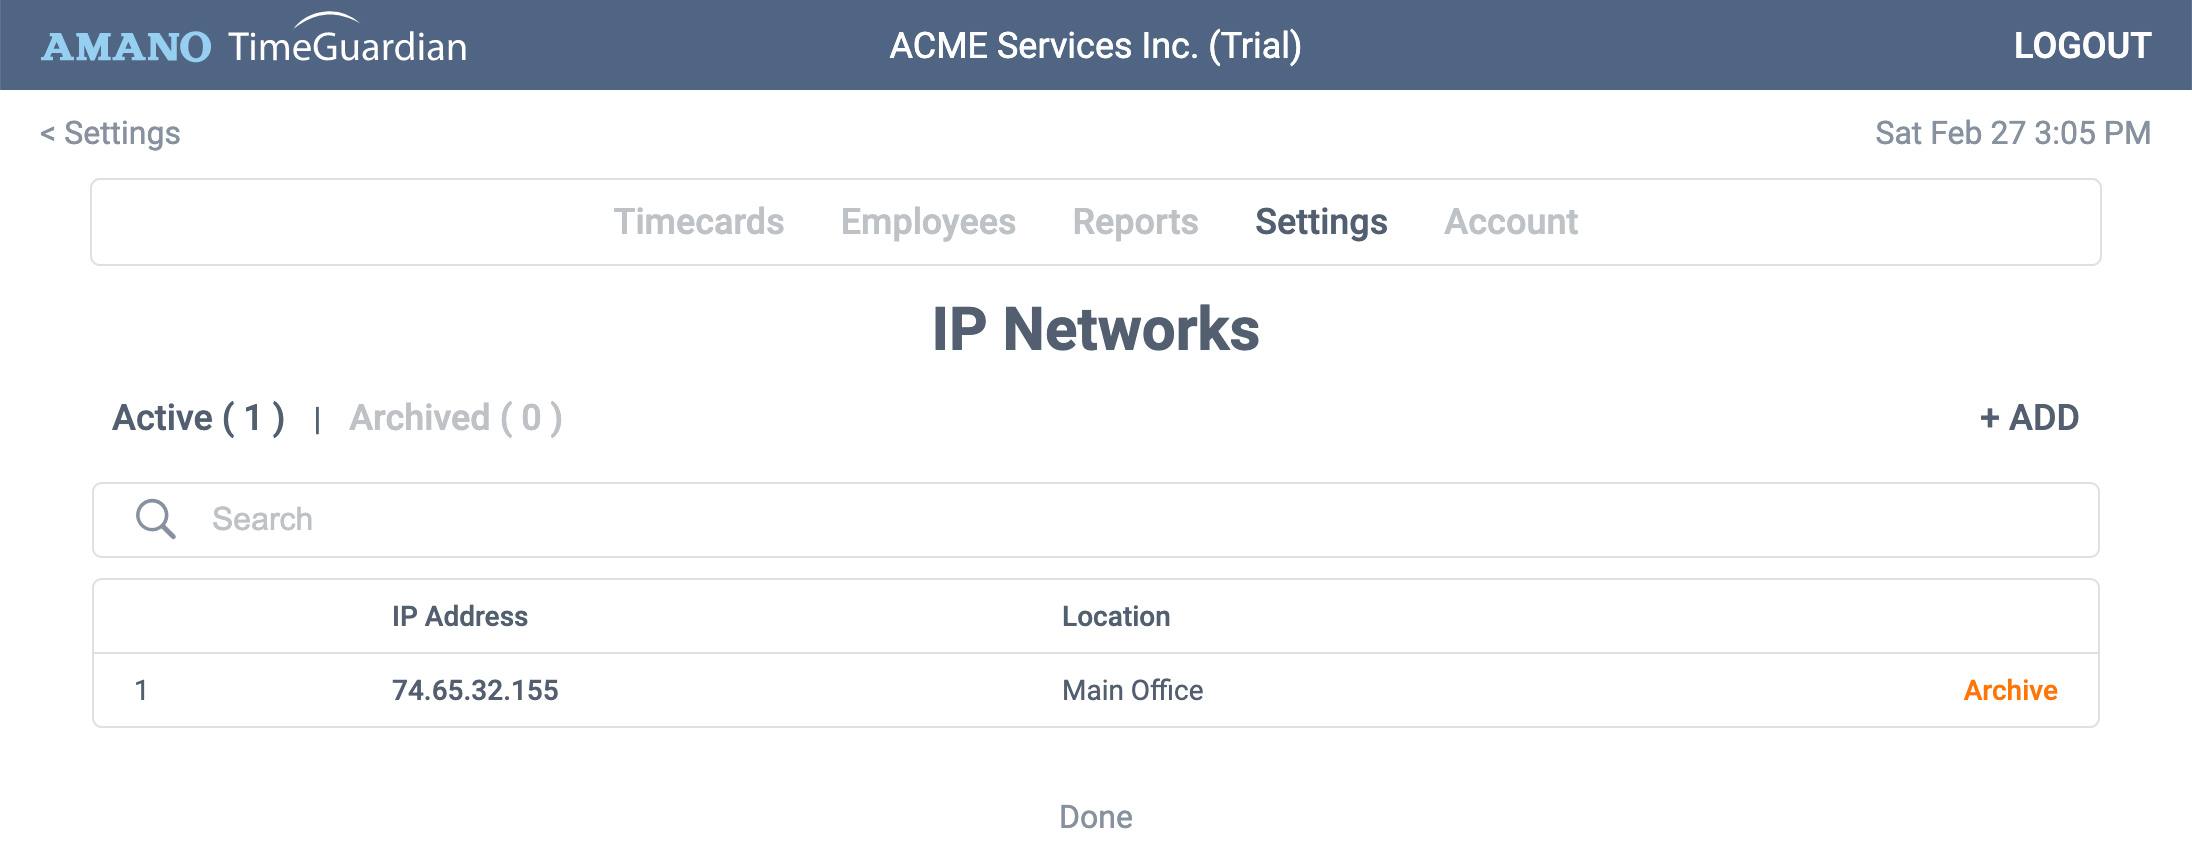Click the IP Address column header
The width and height of the screenshot is (2192, 852).
pyautogui.click(x=460, y=616)
